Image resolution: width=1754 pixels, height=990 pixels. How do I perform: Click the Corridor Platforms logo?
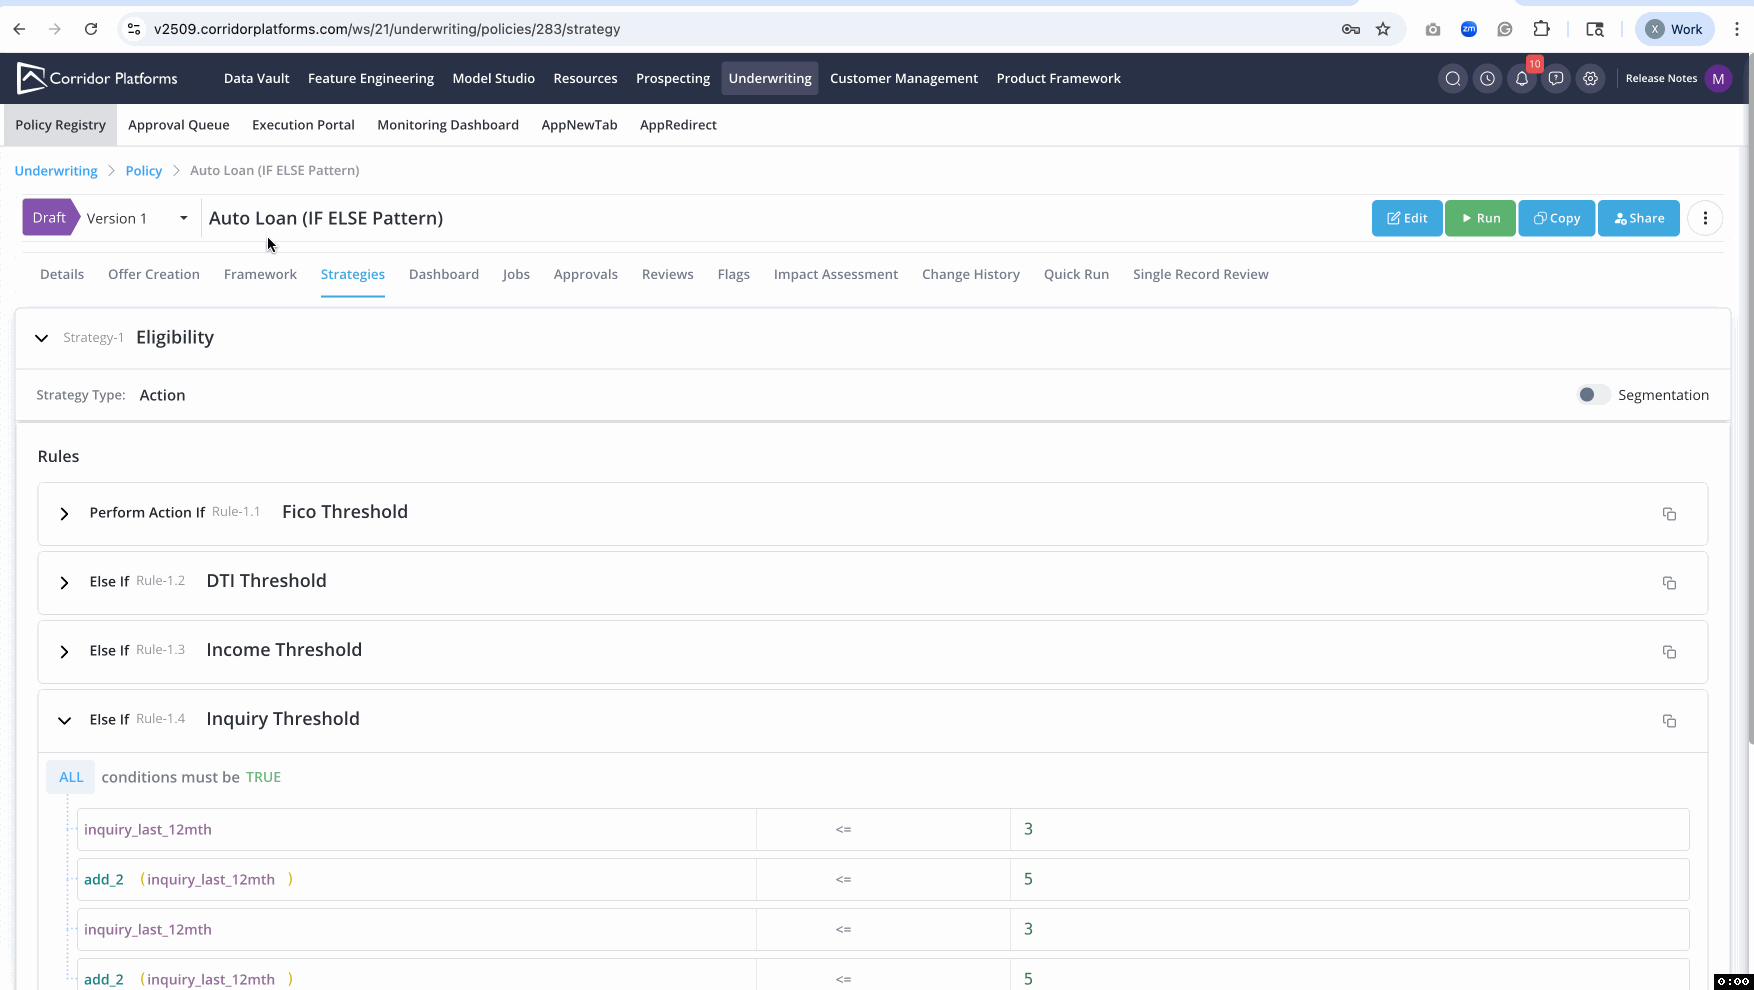97,78
